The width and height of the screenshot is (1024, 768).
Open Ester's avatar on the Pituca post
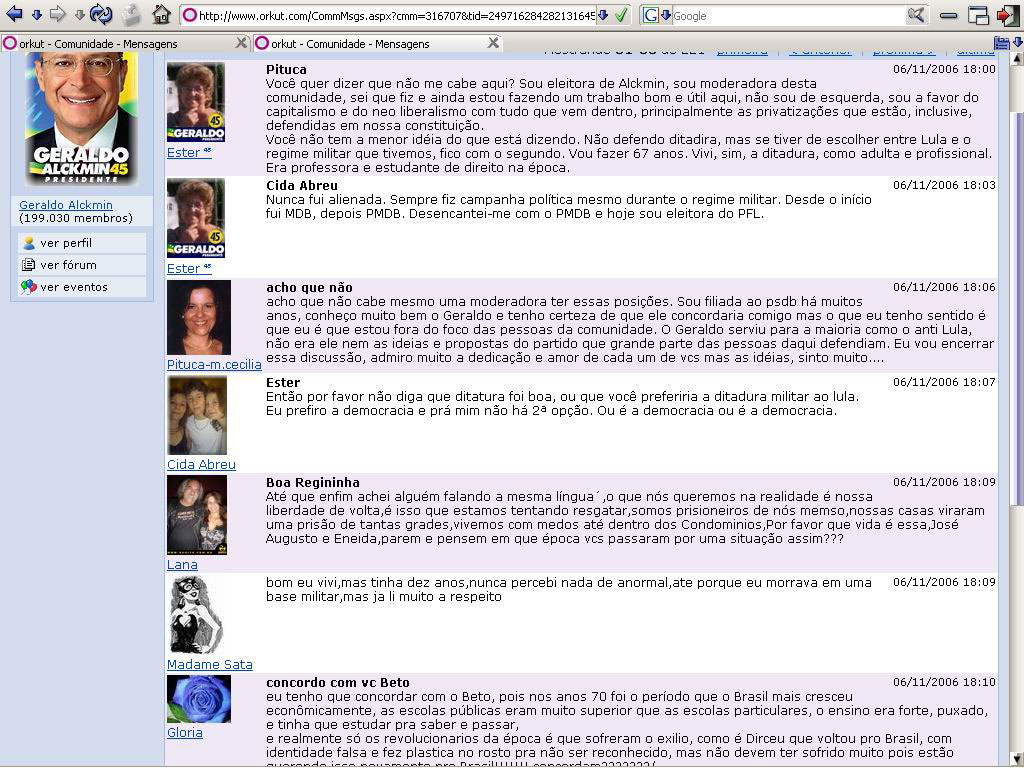tap(196, 102)
